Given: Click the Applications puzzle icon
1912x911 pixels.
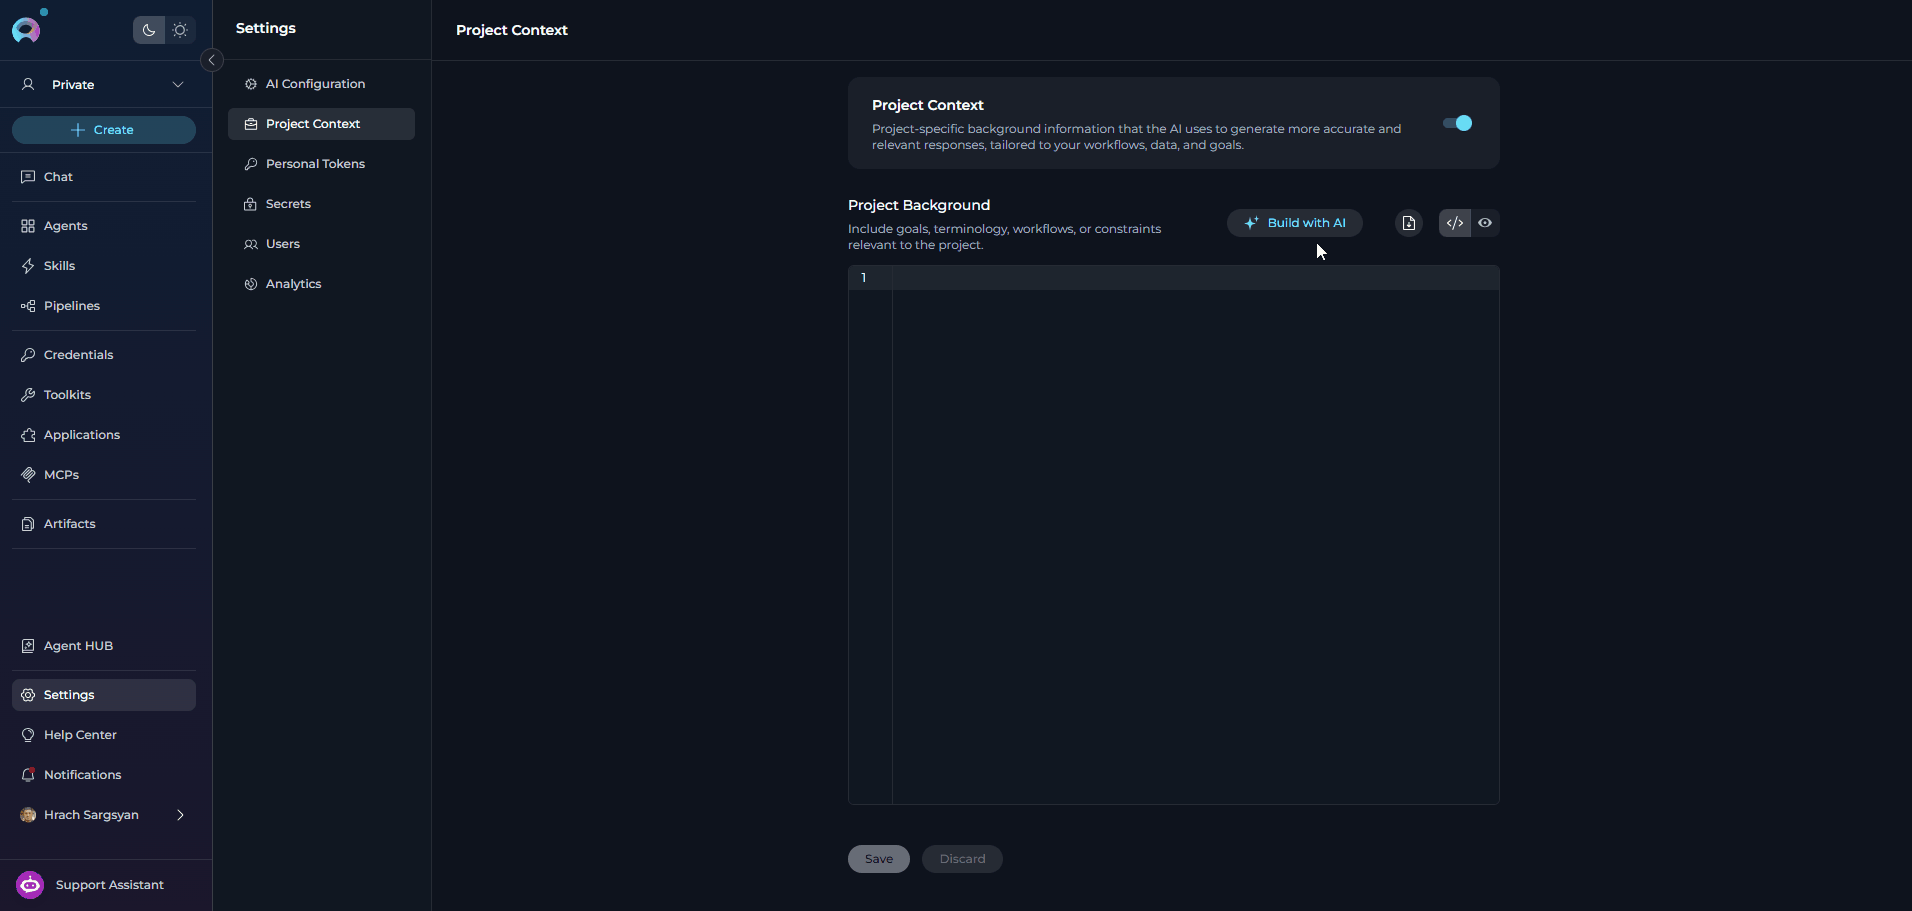Looking at the screenshot, I should [x=28, y=435].
